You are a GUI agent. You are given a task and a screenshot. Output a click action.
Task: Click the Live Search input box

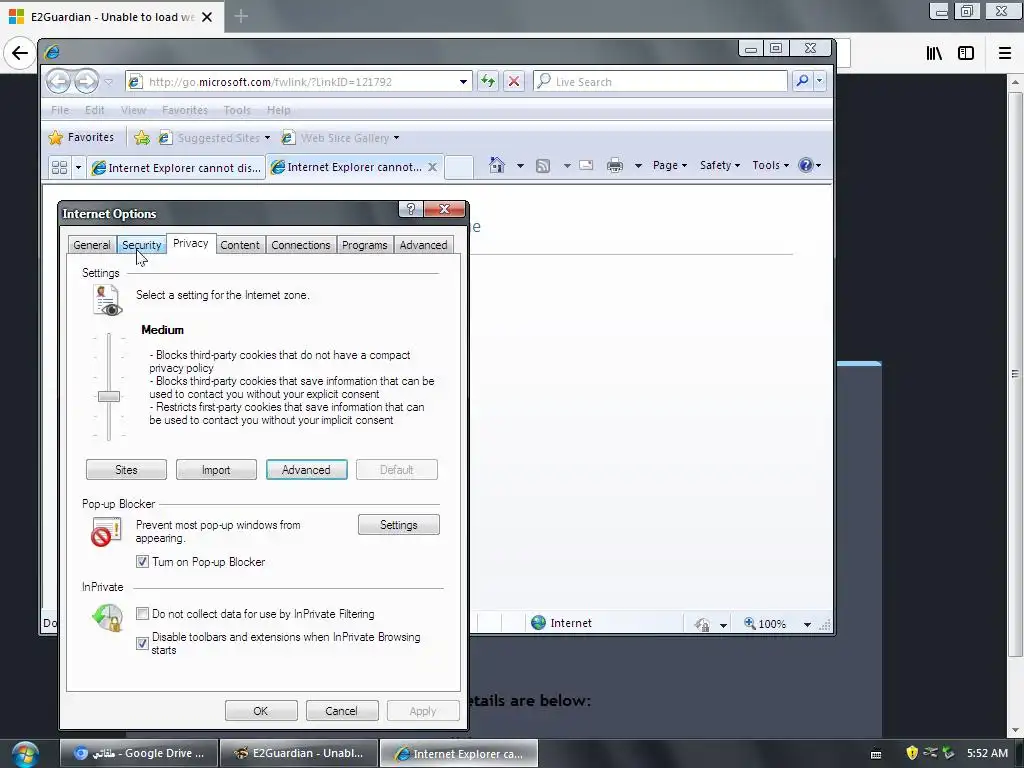tap(660, 82)
